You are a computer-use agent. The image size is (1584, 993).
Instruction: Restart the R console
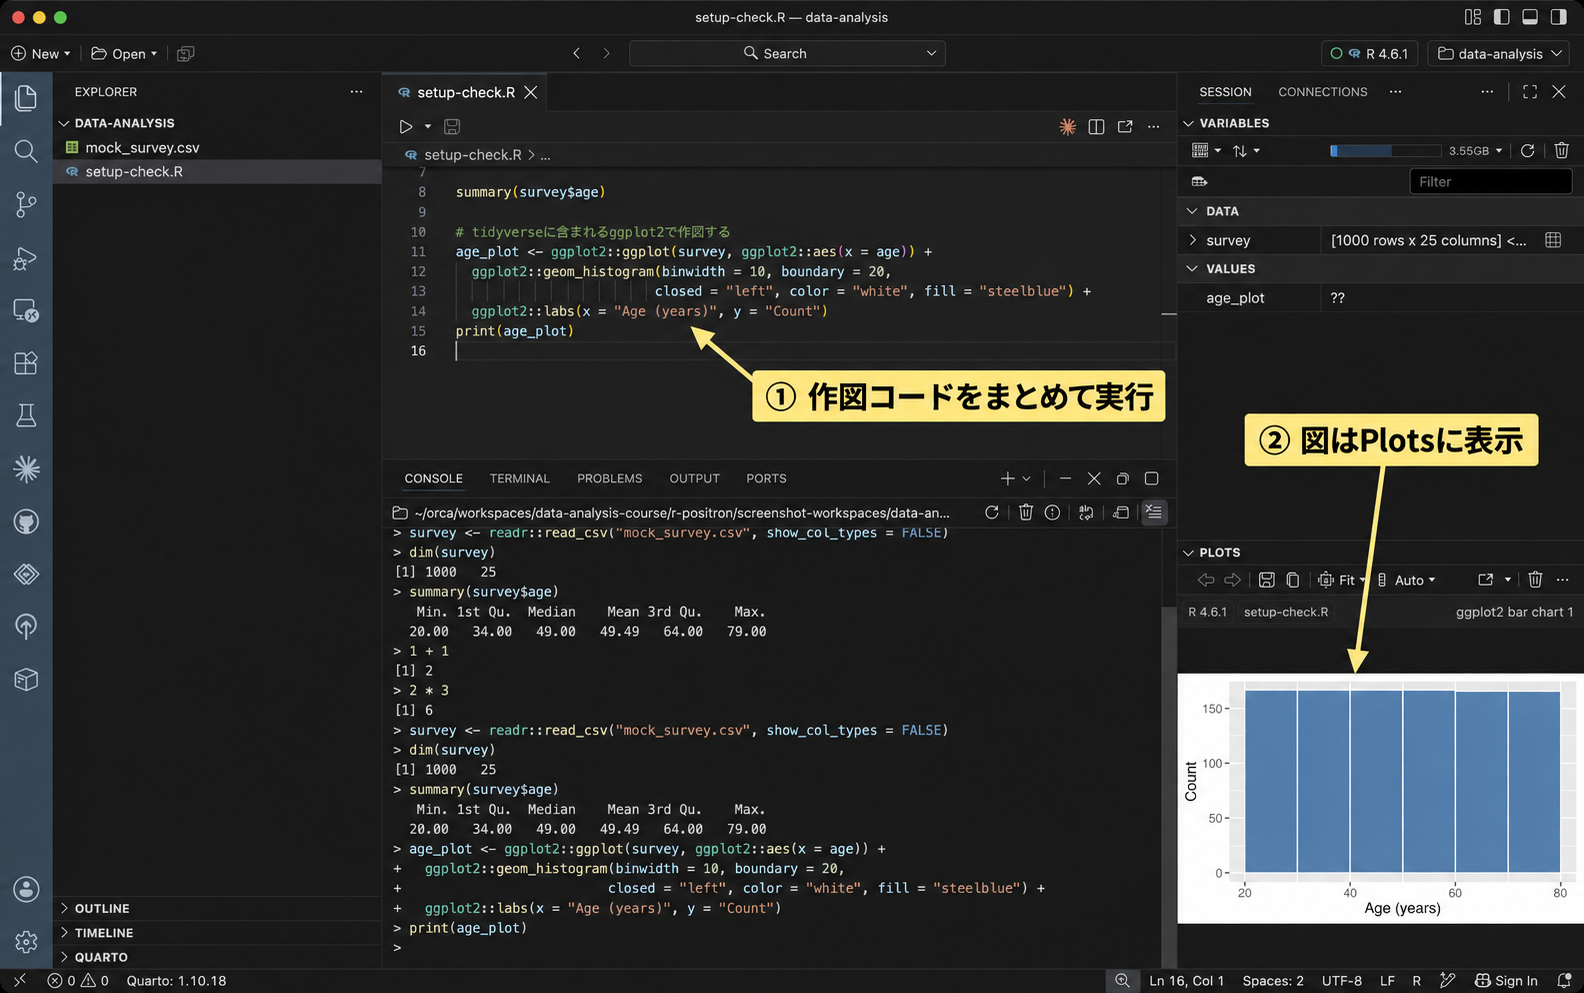(991, 512)
